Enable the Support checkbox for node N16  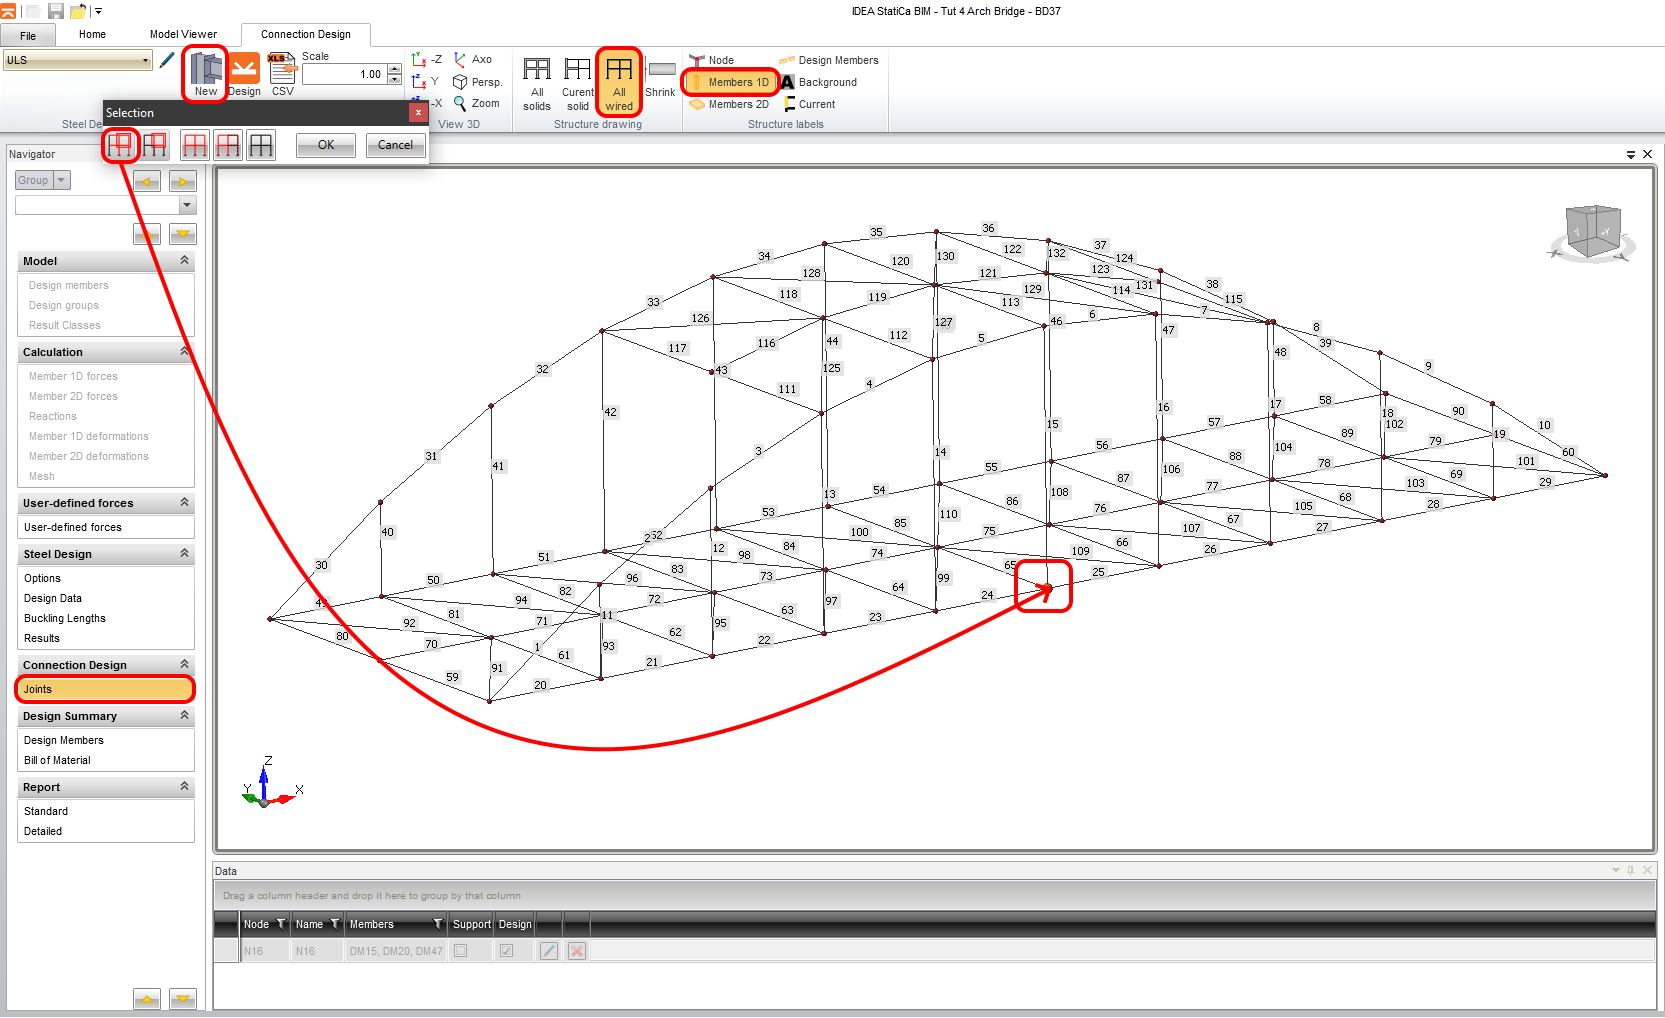pos(460,951)
